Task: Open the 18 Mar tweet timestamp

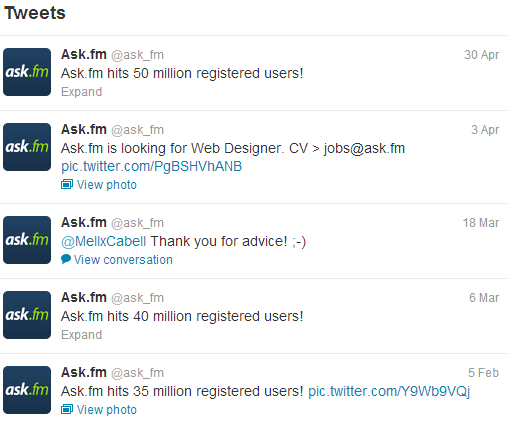Action: pyautogui.click(x=481, y=223)
